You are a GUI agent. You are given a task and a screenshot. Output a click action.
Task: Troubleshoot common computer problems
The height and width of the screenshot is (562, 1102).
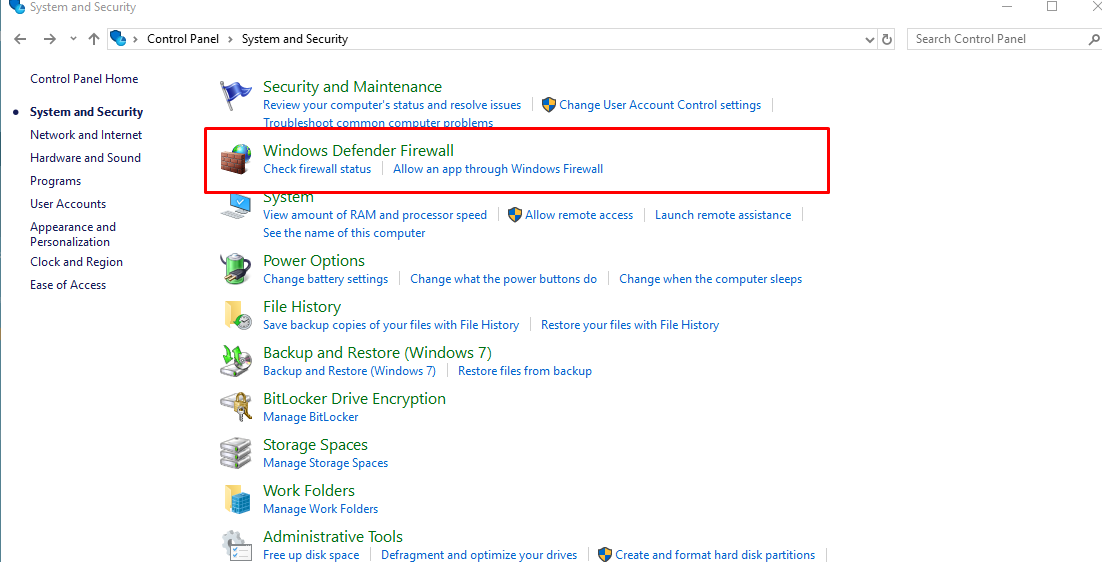[378, 123]
